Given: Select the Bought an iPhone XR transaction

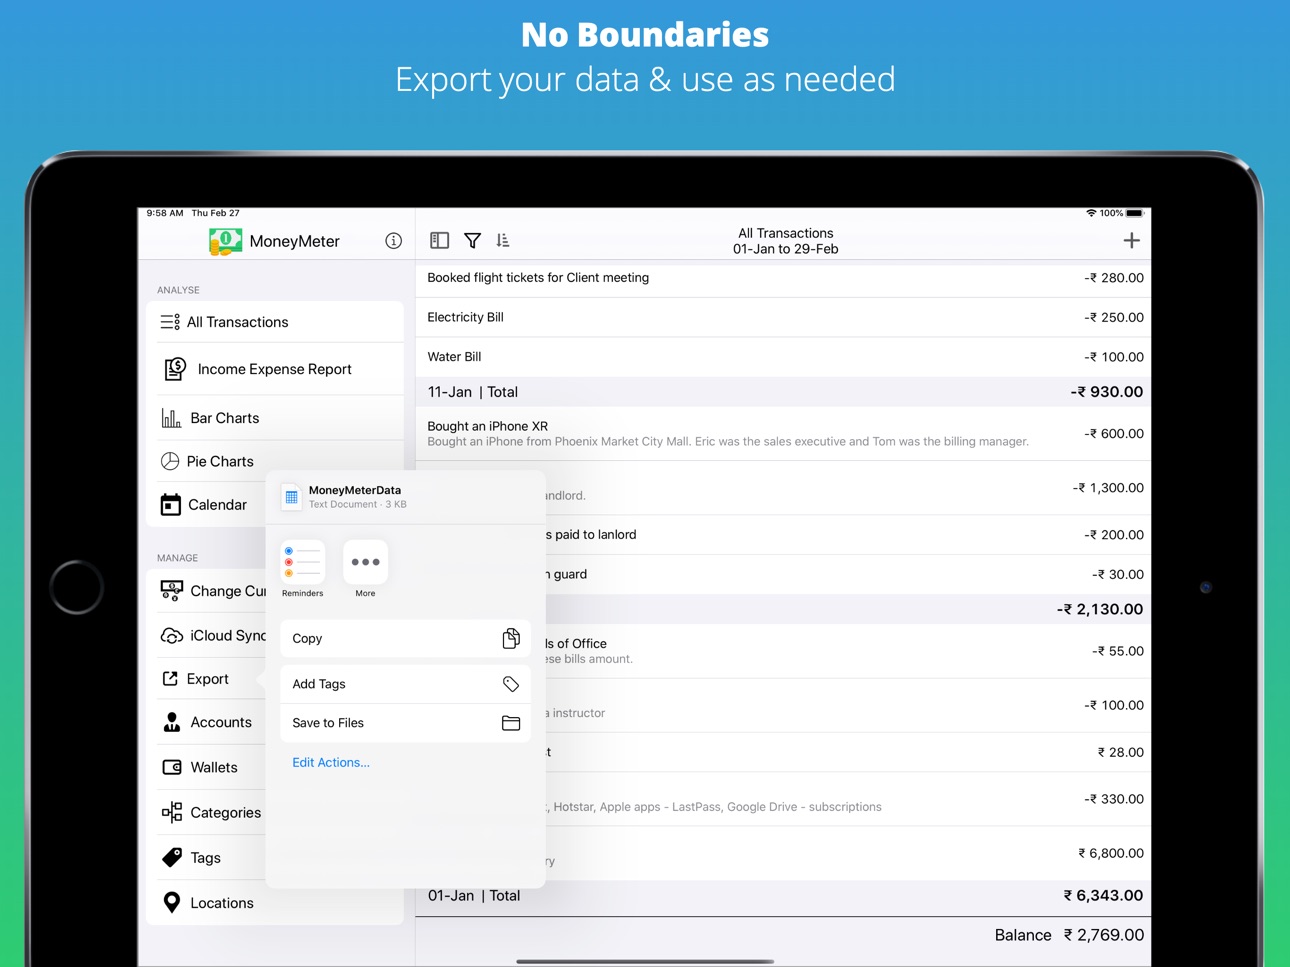Looking at the screenshot, I should (x=783, y=433).
